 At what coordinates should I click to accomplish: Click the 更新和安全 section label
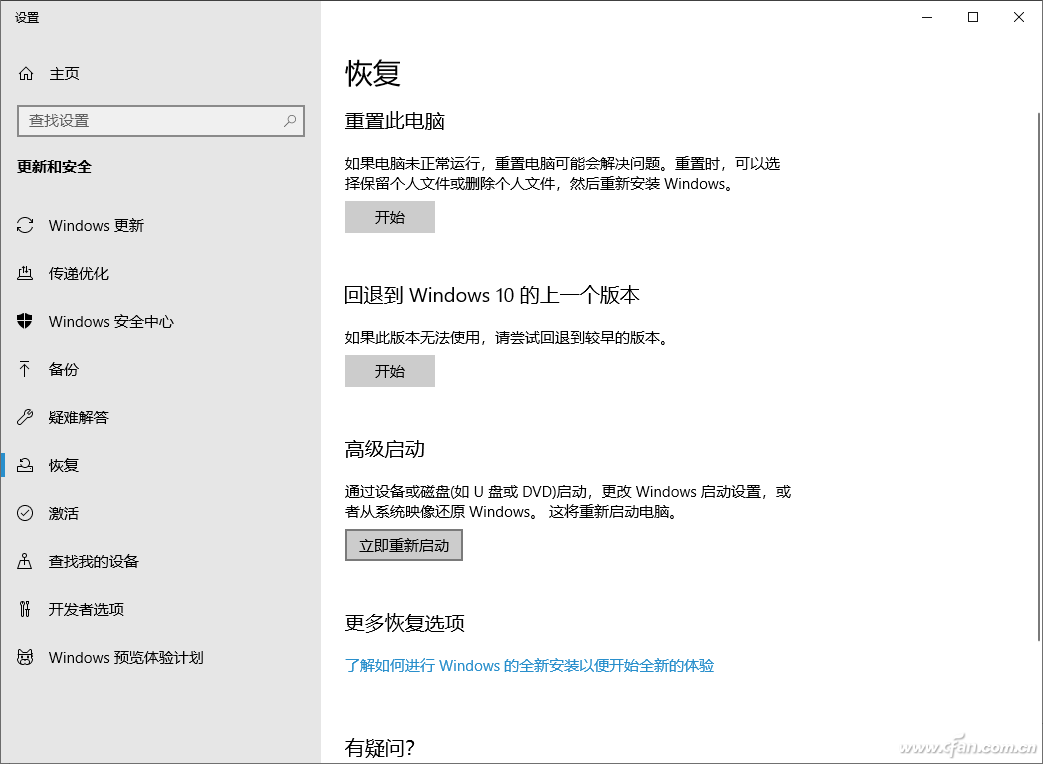tap(55, 167)
